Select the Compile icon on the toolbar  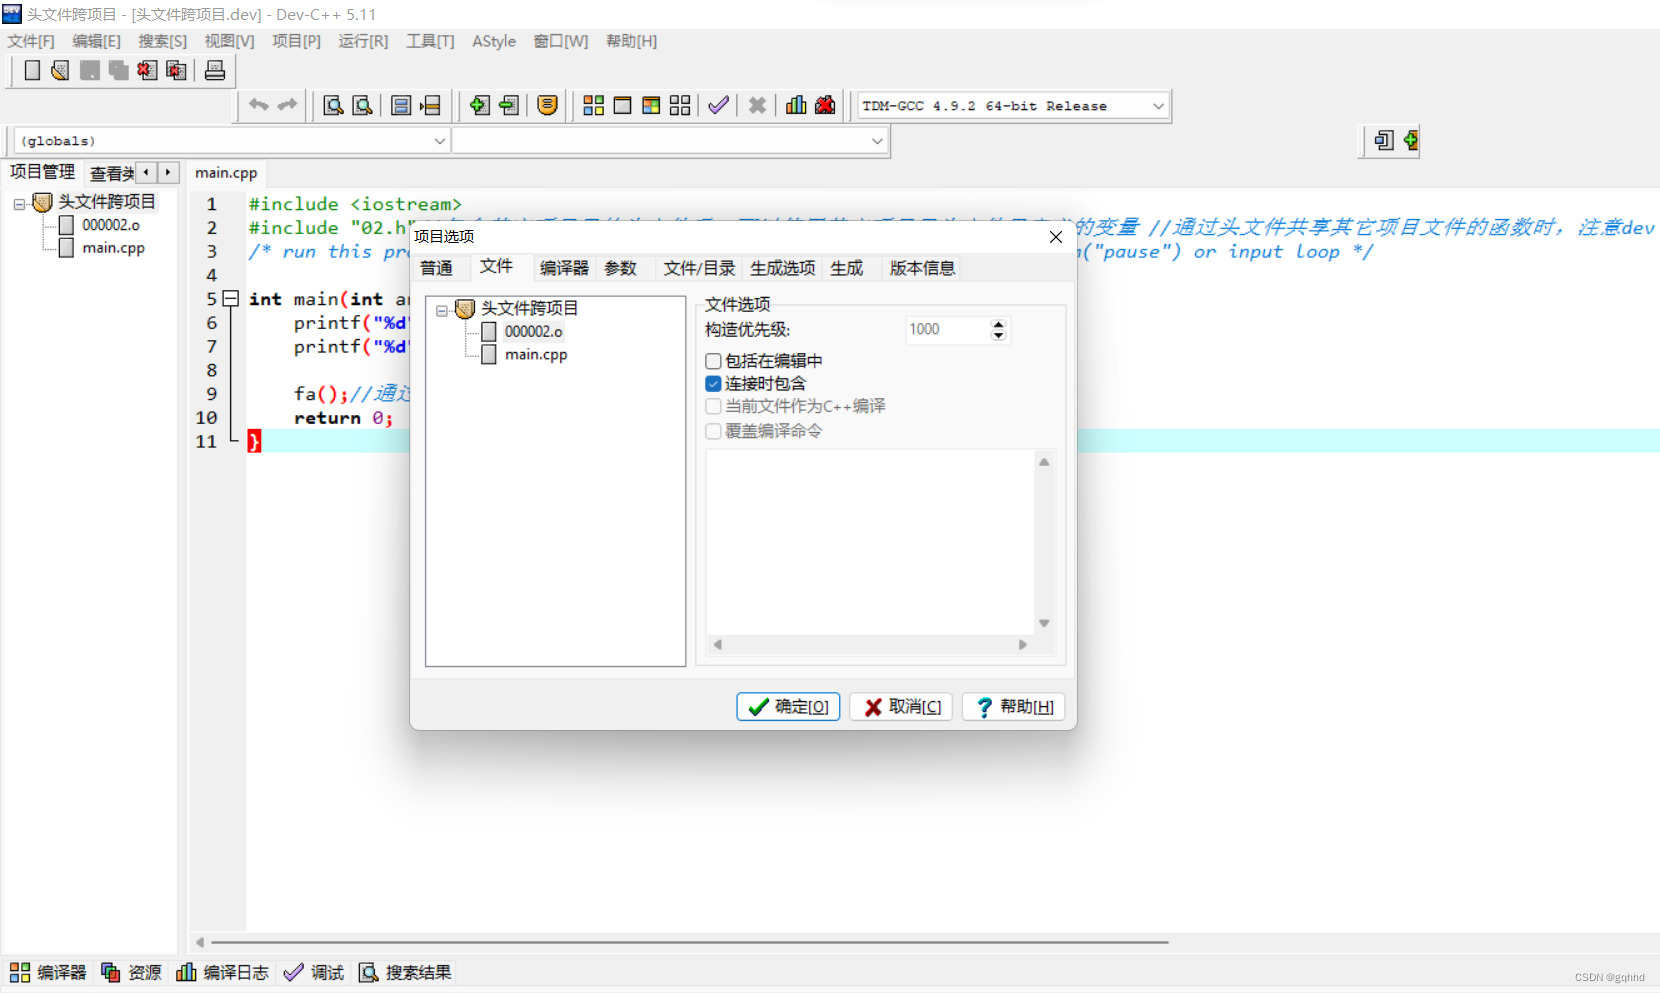tap(593, 105)
